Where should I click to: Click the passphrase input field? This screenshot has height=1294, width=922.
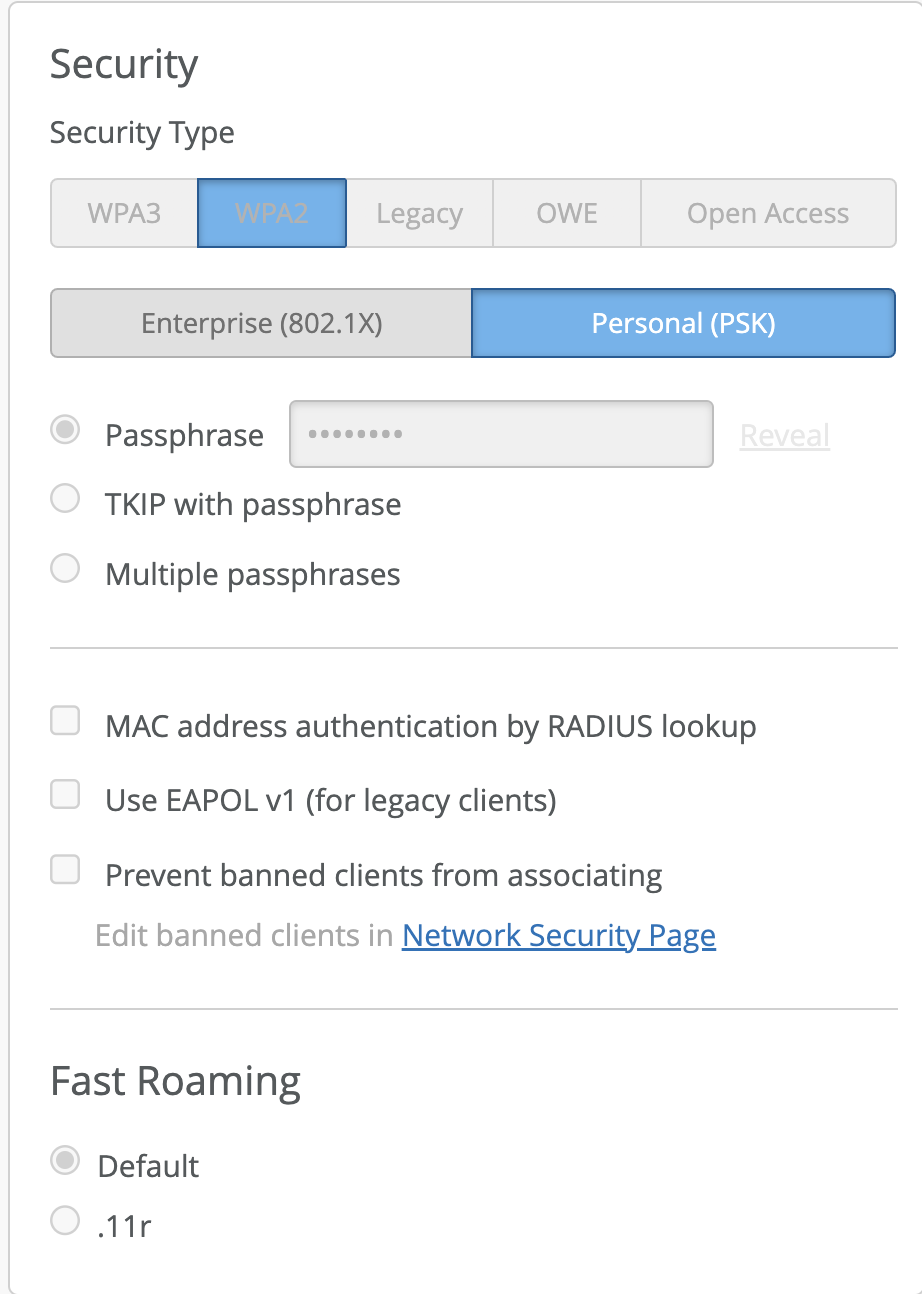point(500,433)
